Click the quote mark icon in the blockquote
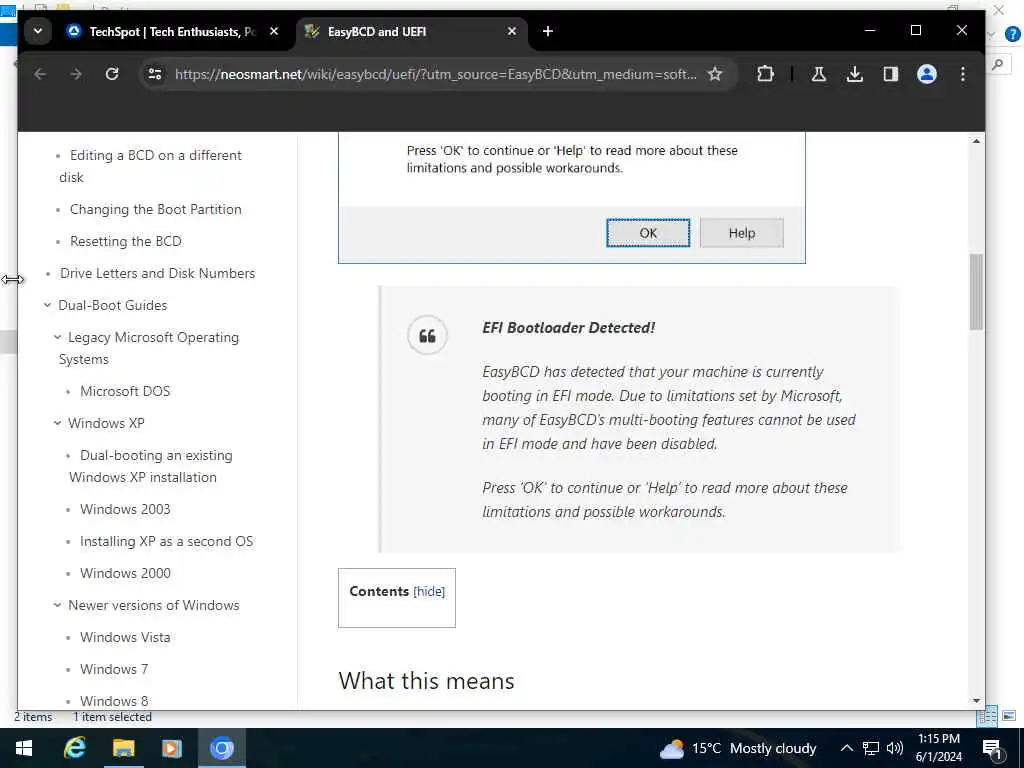The image size is (1024, 768). pos(427,336)
